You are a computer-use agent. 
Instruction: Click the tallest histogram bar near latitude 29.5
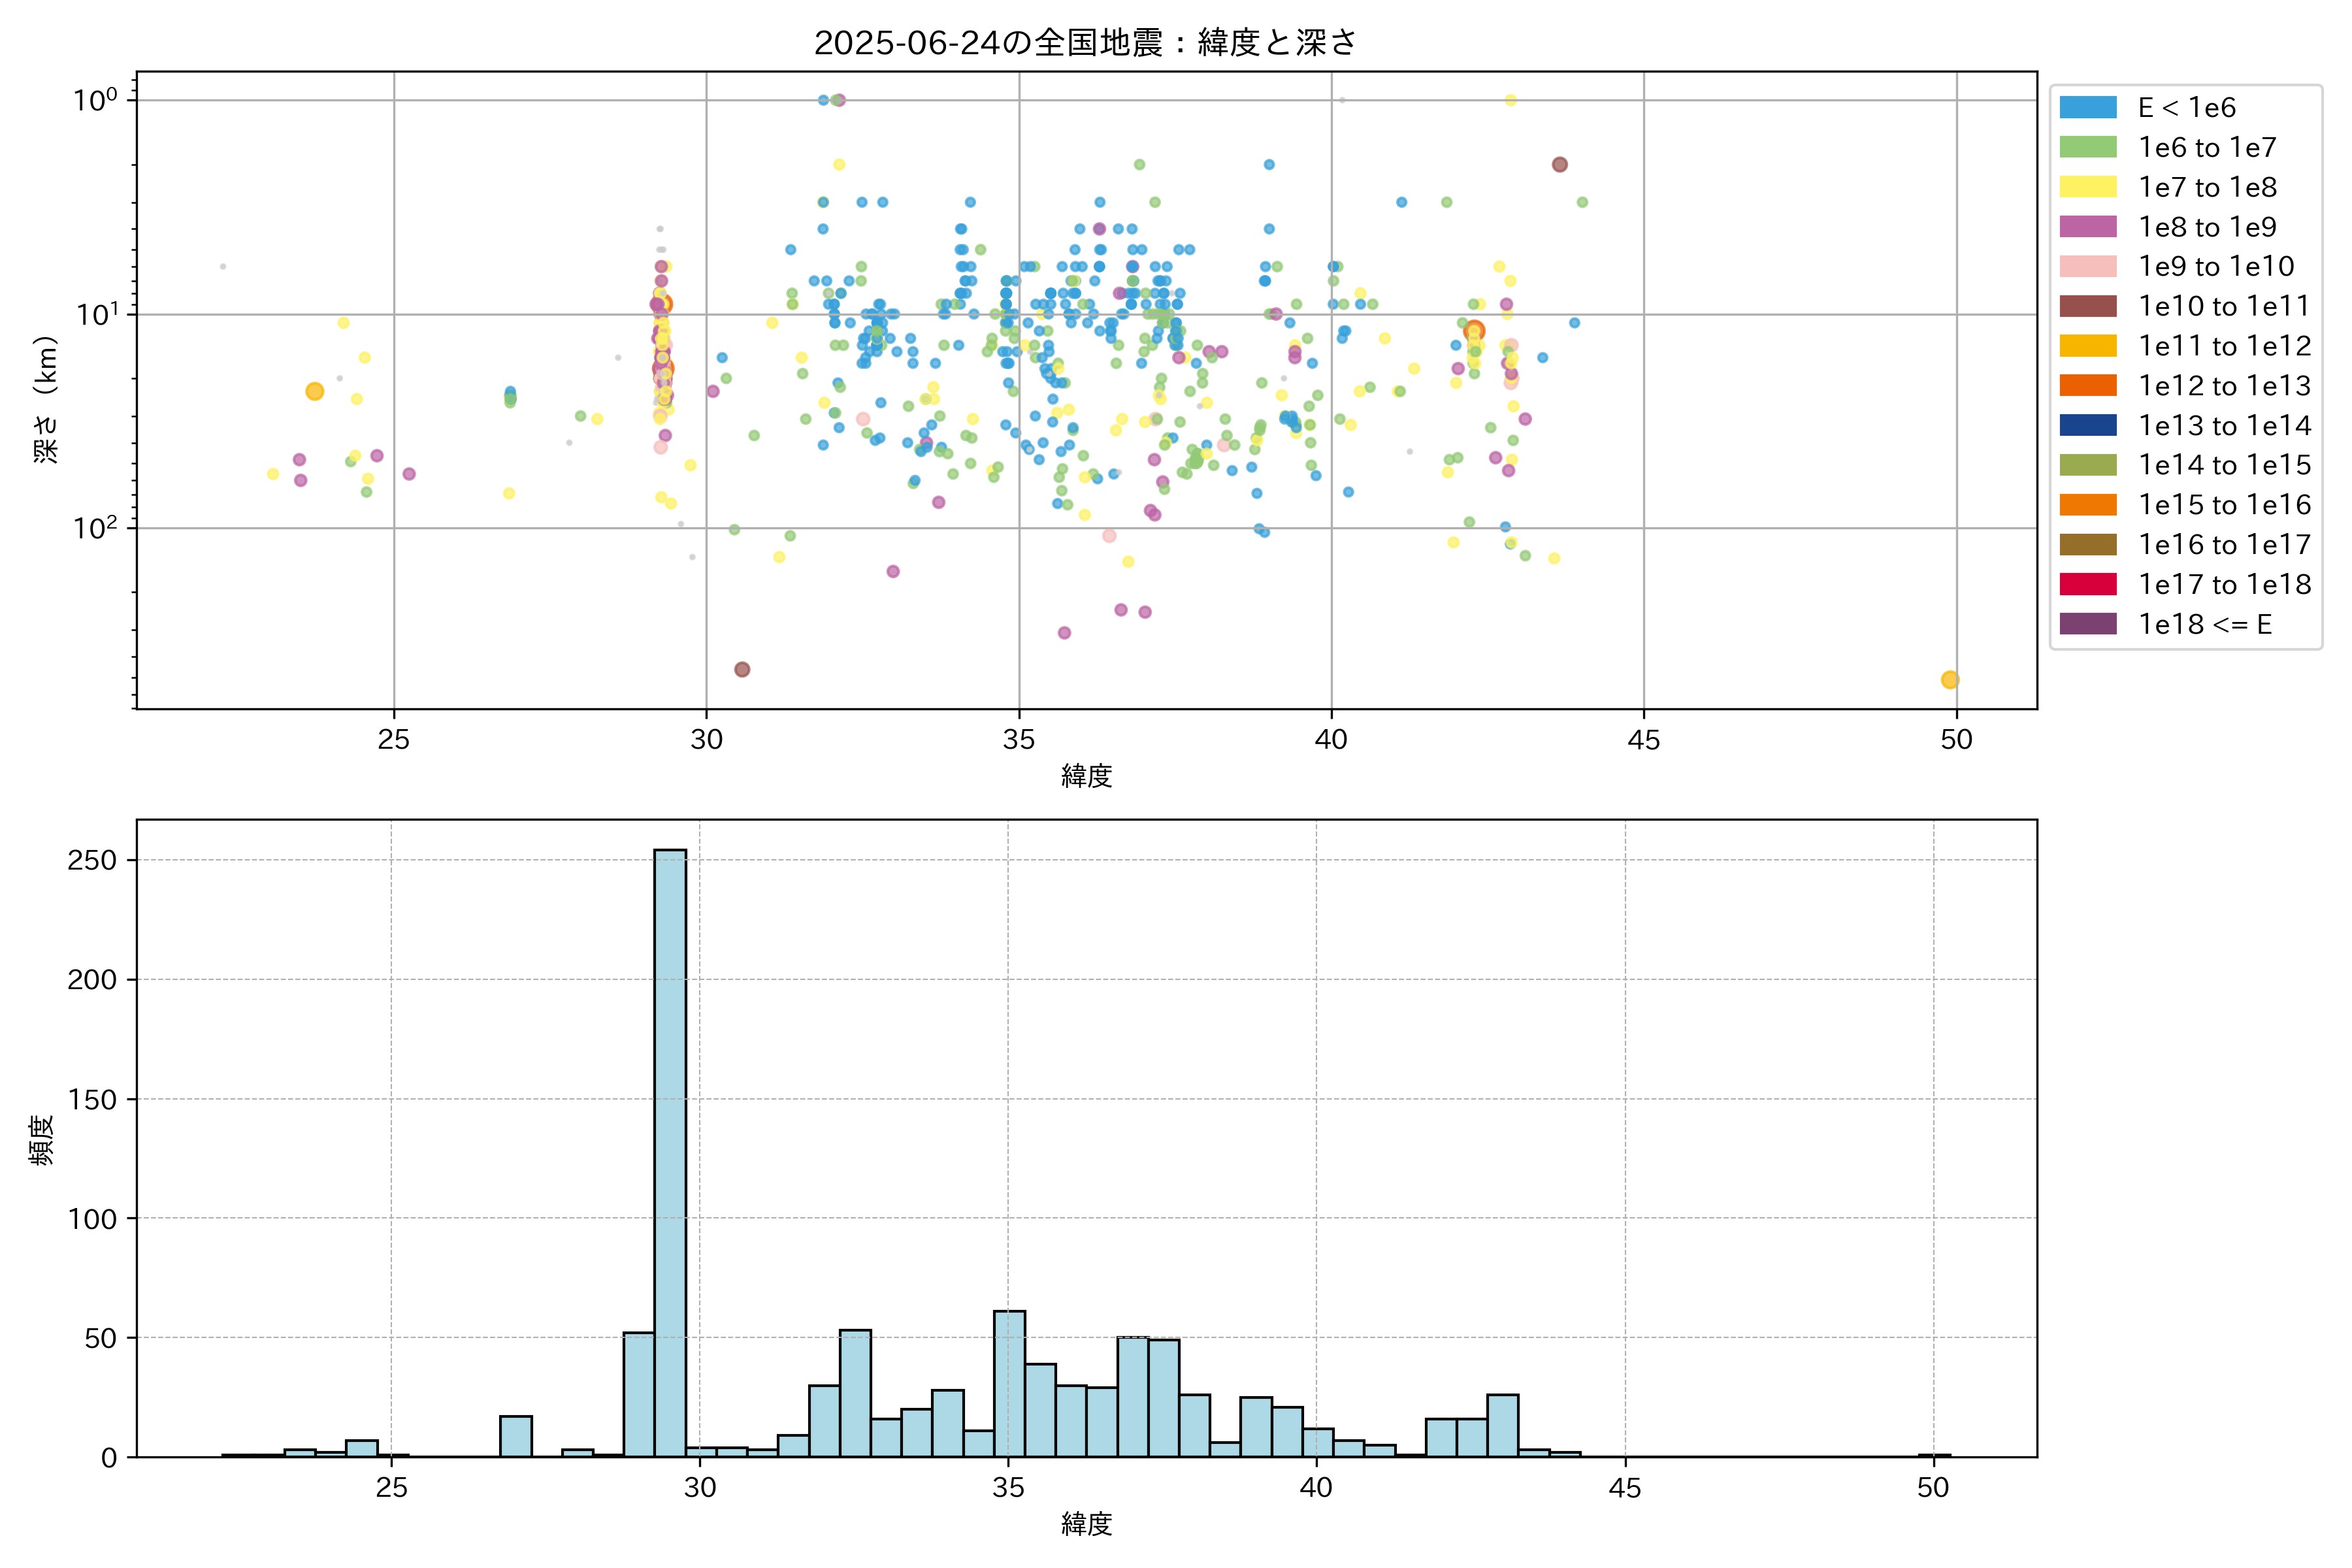point(670,1150)
